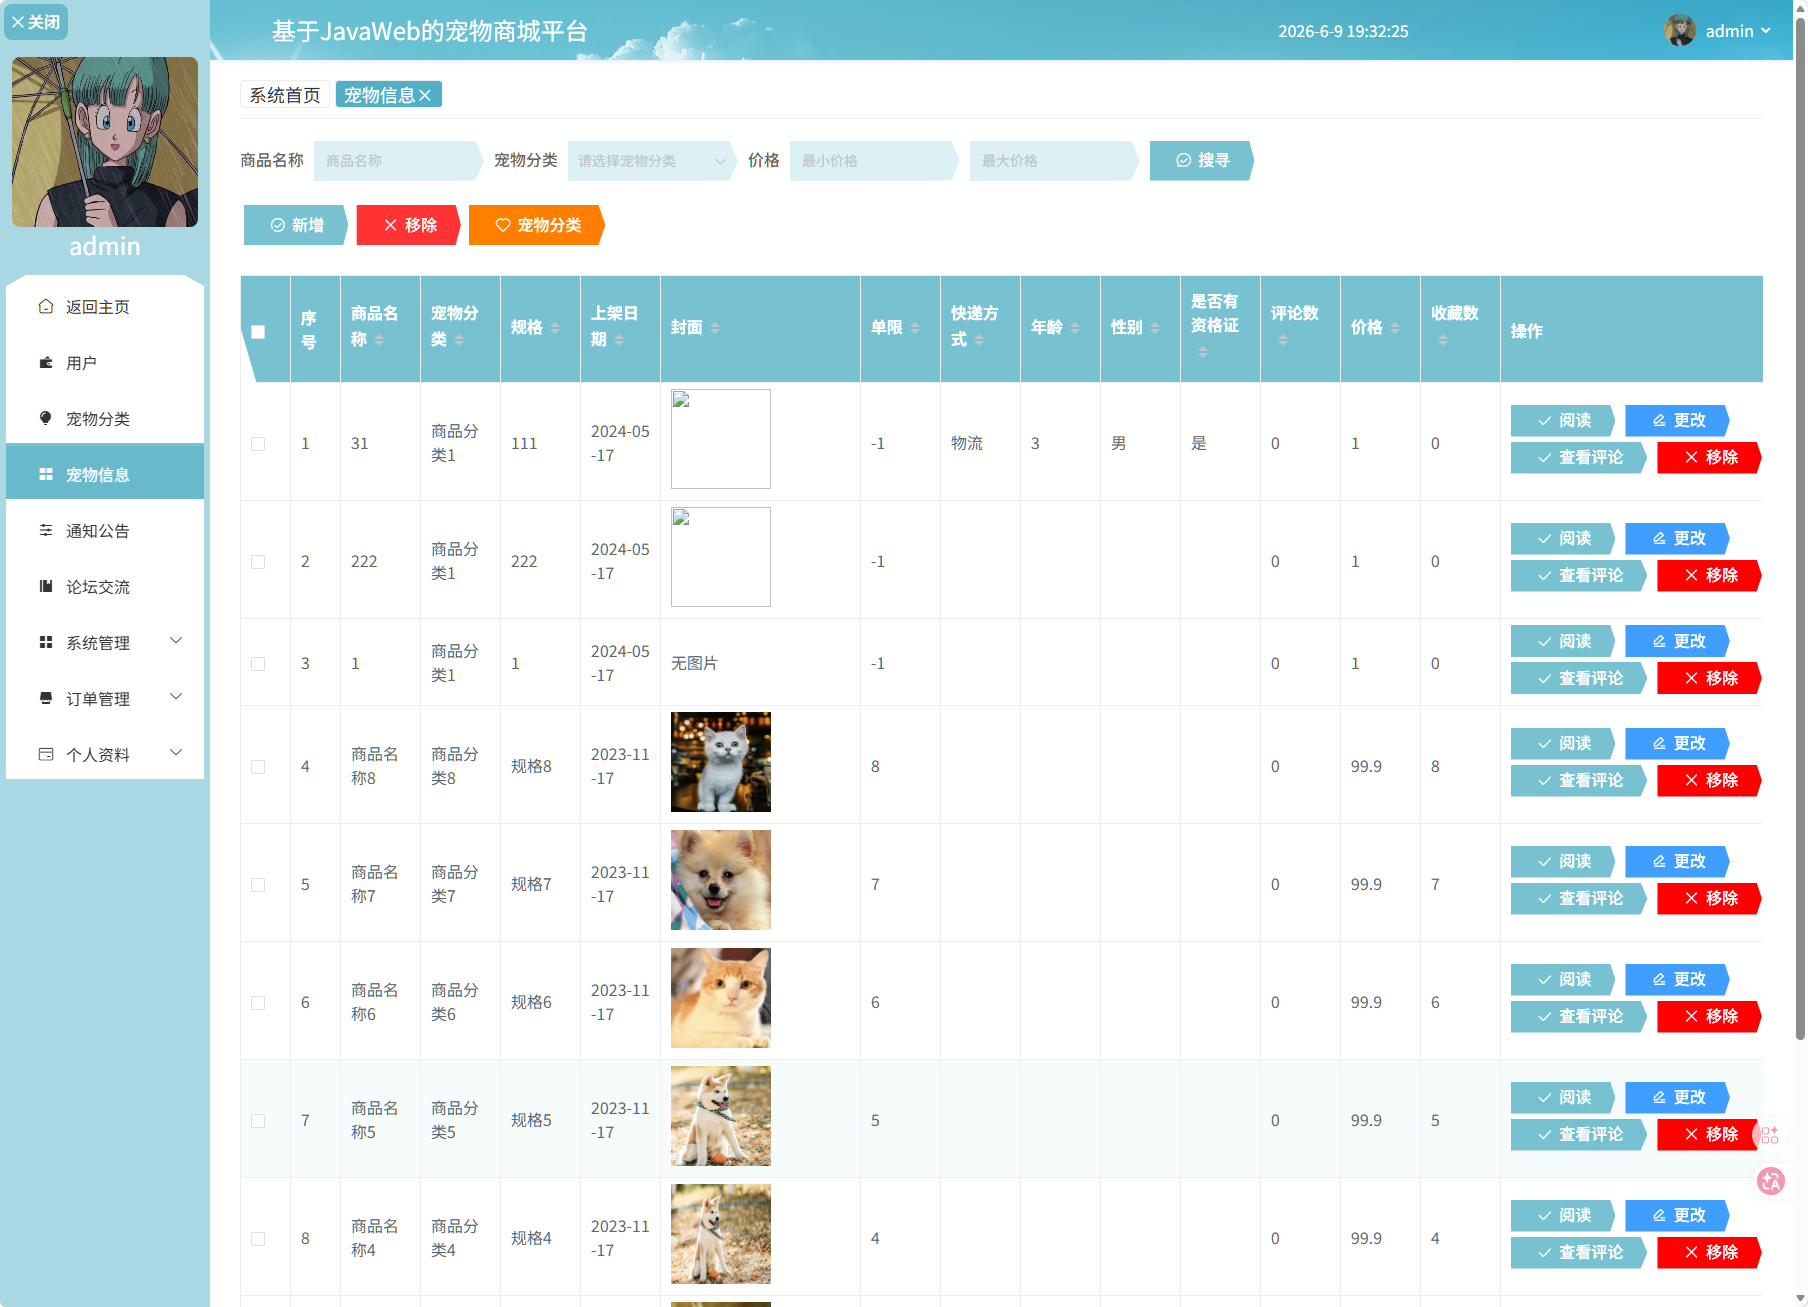Image resolution: width=1808 pixels, height=1307 pixels.
Task: Sort by 性别 column arrows
Action: pos(1155,328)
